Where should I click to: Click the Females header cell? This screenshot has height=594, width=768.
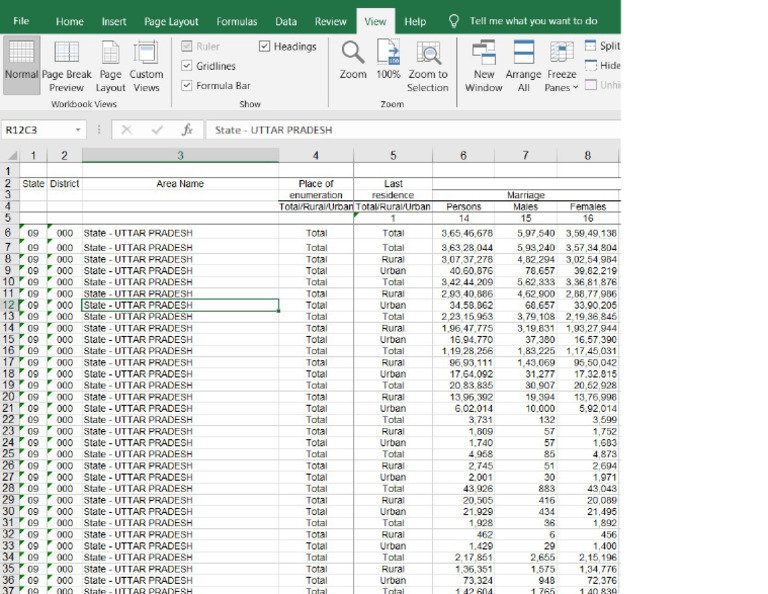(x=588, y=207)
